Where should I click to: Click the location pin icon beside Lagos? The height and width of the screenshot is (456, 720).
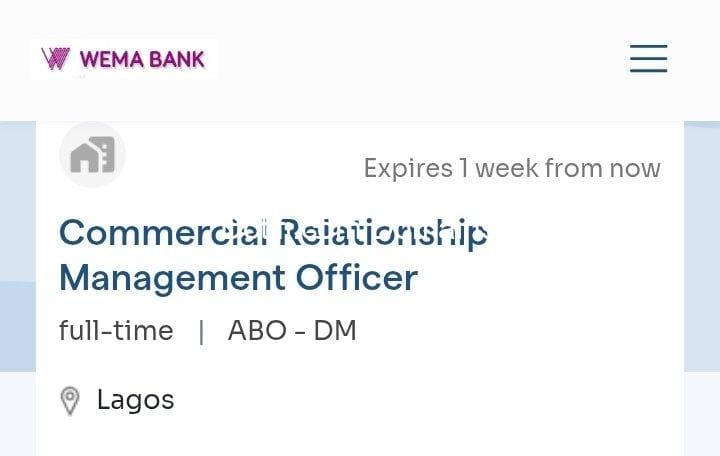(70, 401)
